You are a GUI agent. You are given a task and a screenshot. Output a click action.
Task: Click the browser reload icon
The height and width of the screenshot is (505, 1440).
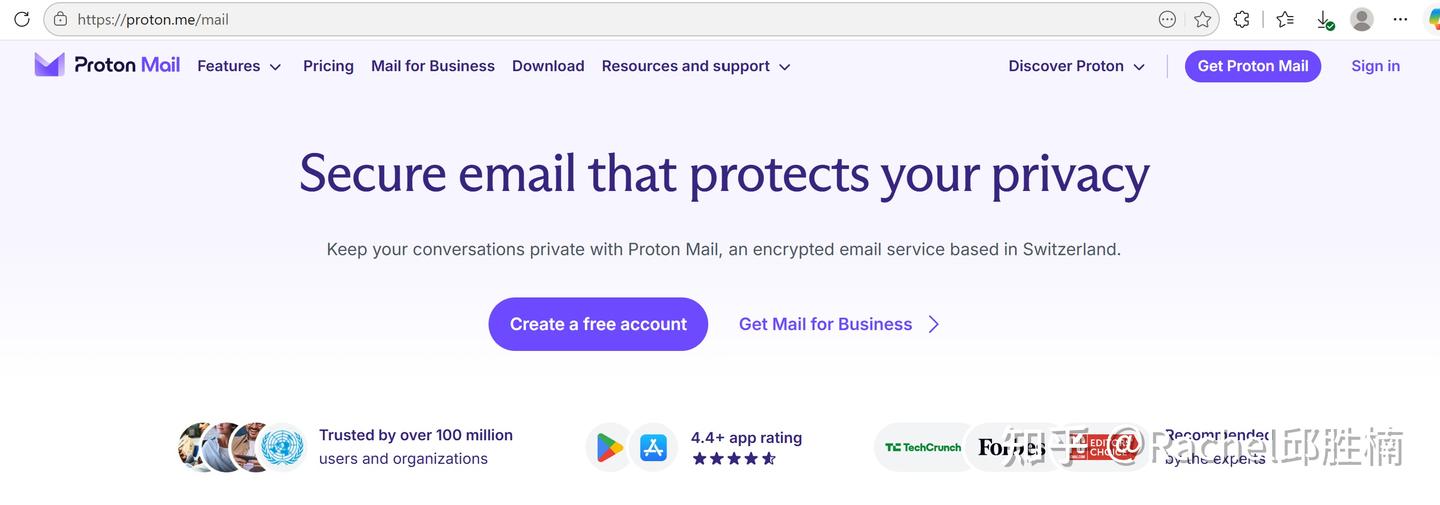tap(21, 19)
